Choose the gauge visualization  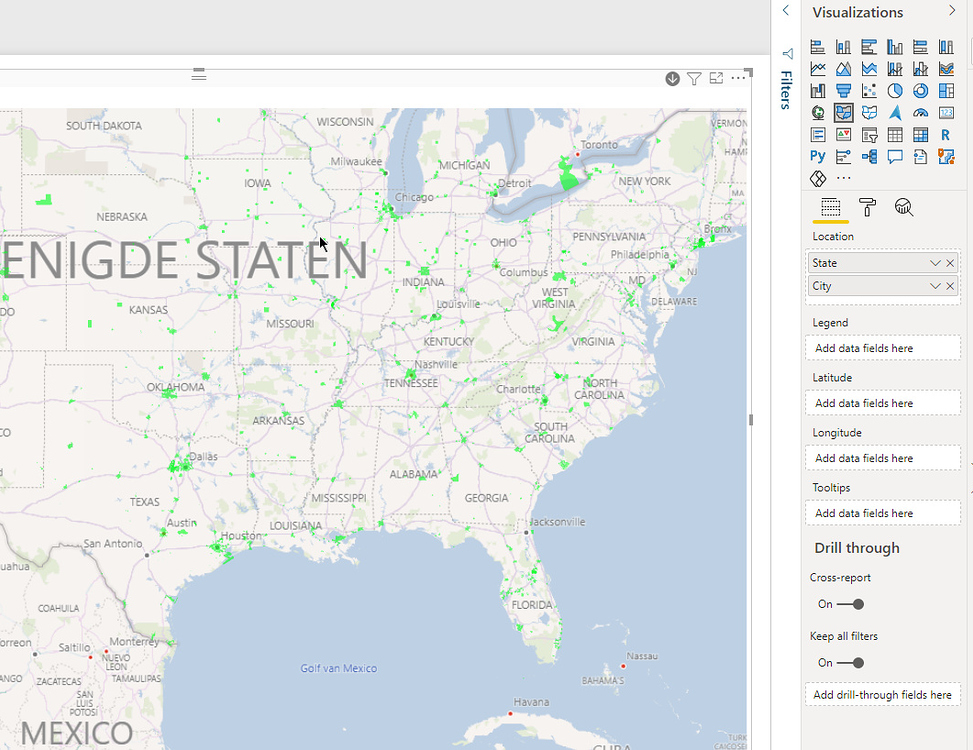click(x=920, y=112)
